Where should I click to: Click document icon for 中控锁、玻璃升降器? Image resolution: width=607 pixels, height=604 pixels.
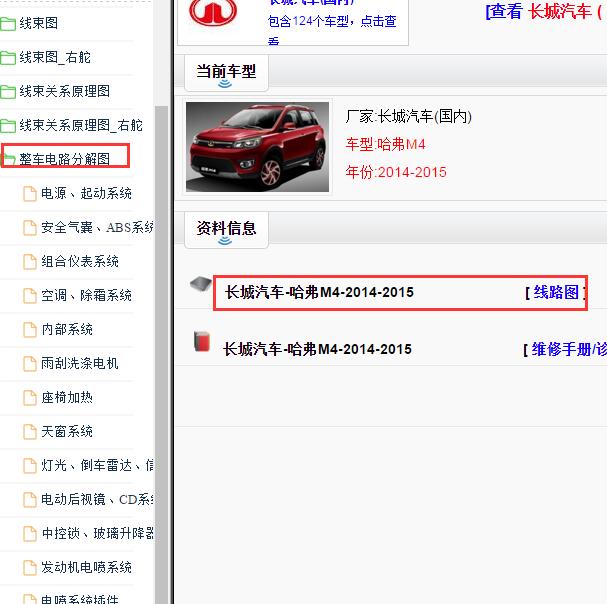pos(30,534)
